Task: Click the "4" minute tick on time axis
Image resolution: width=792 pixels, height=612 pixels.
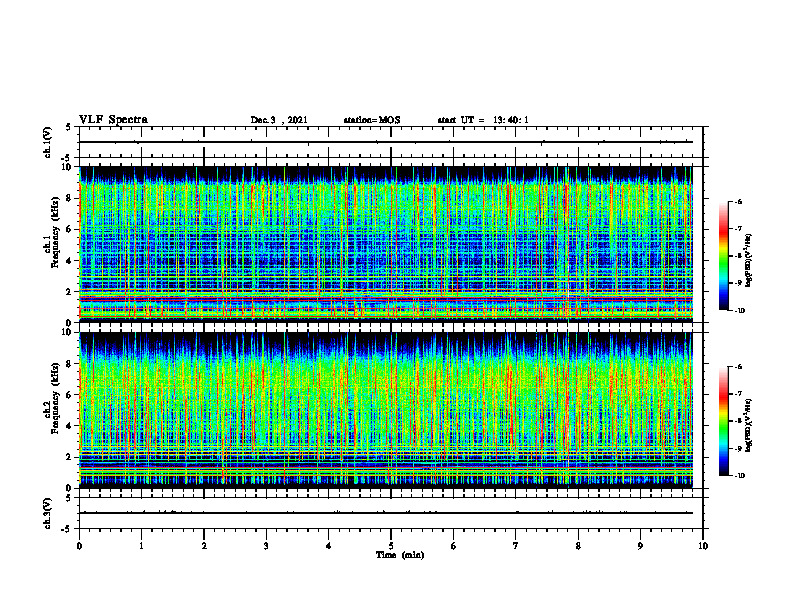Action: pos(328,546)
